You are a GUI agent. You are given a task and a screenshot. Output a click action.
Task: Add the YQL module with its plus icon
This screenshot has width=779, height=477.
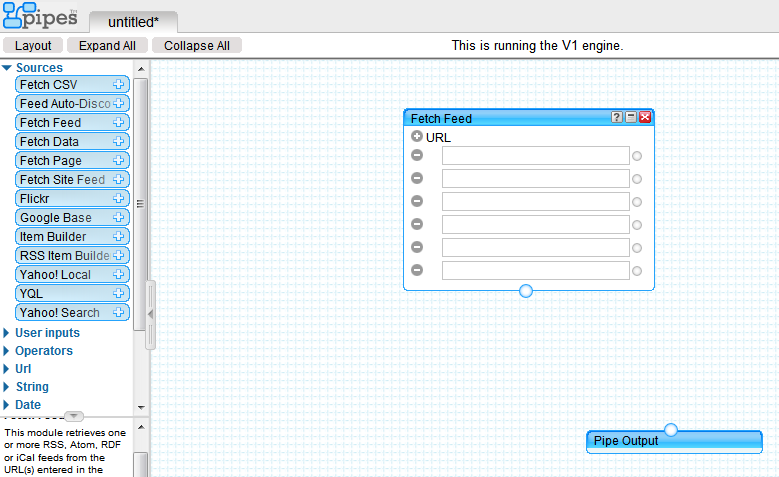point(118,293)
